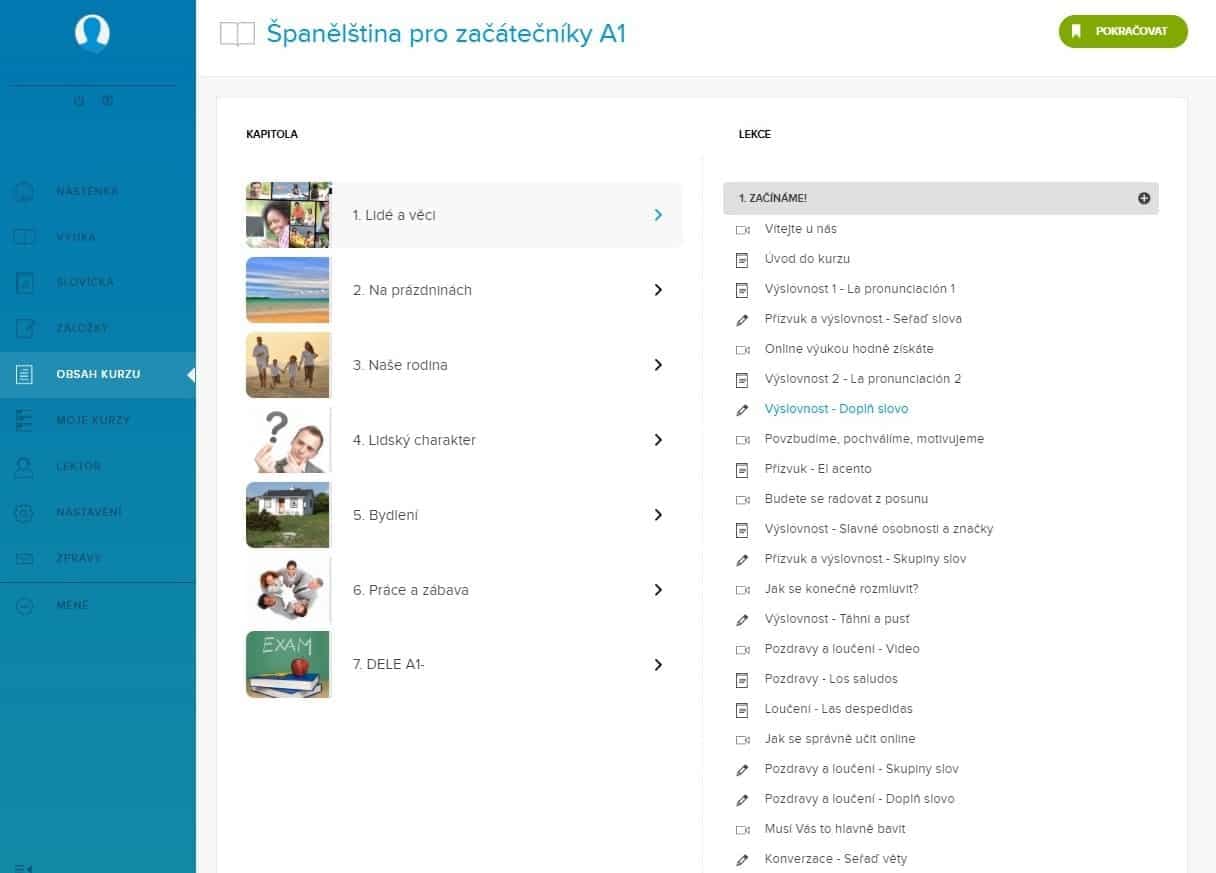Viewport: 1216px width, 873px height.
Task: Open Nástěnka from the sidebar
Action: pyautogui.click(x=98, y=191)
